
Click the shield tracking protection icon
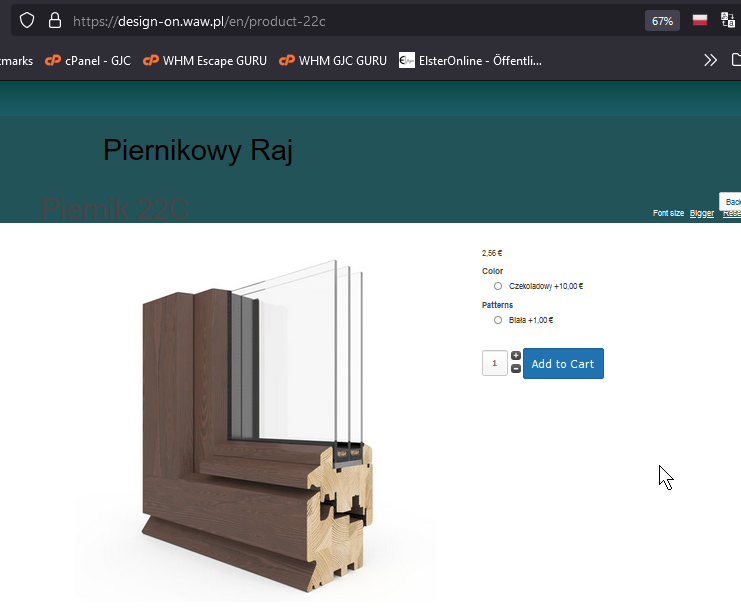(x=27, y=21)
